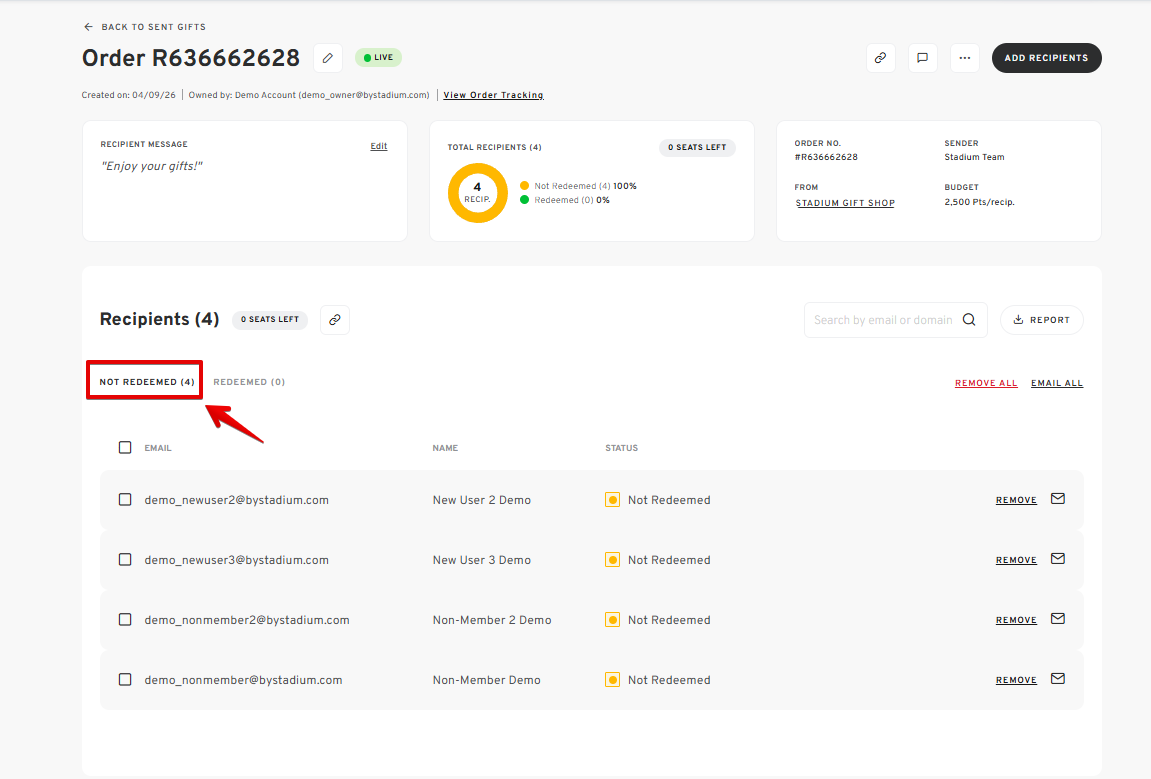The image size is (1151, 779).
Task: Switch to the Redeemed (0) tab
Action: [249, 382]
